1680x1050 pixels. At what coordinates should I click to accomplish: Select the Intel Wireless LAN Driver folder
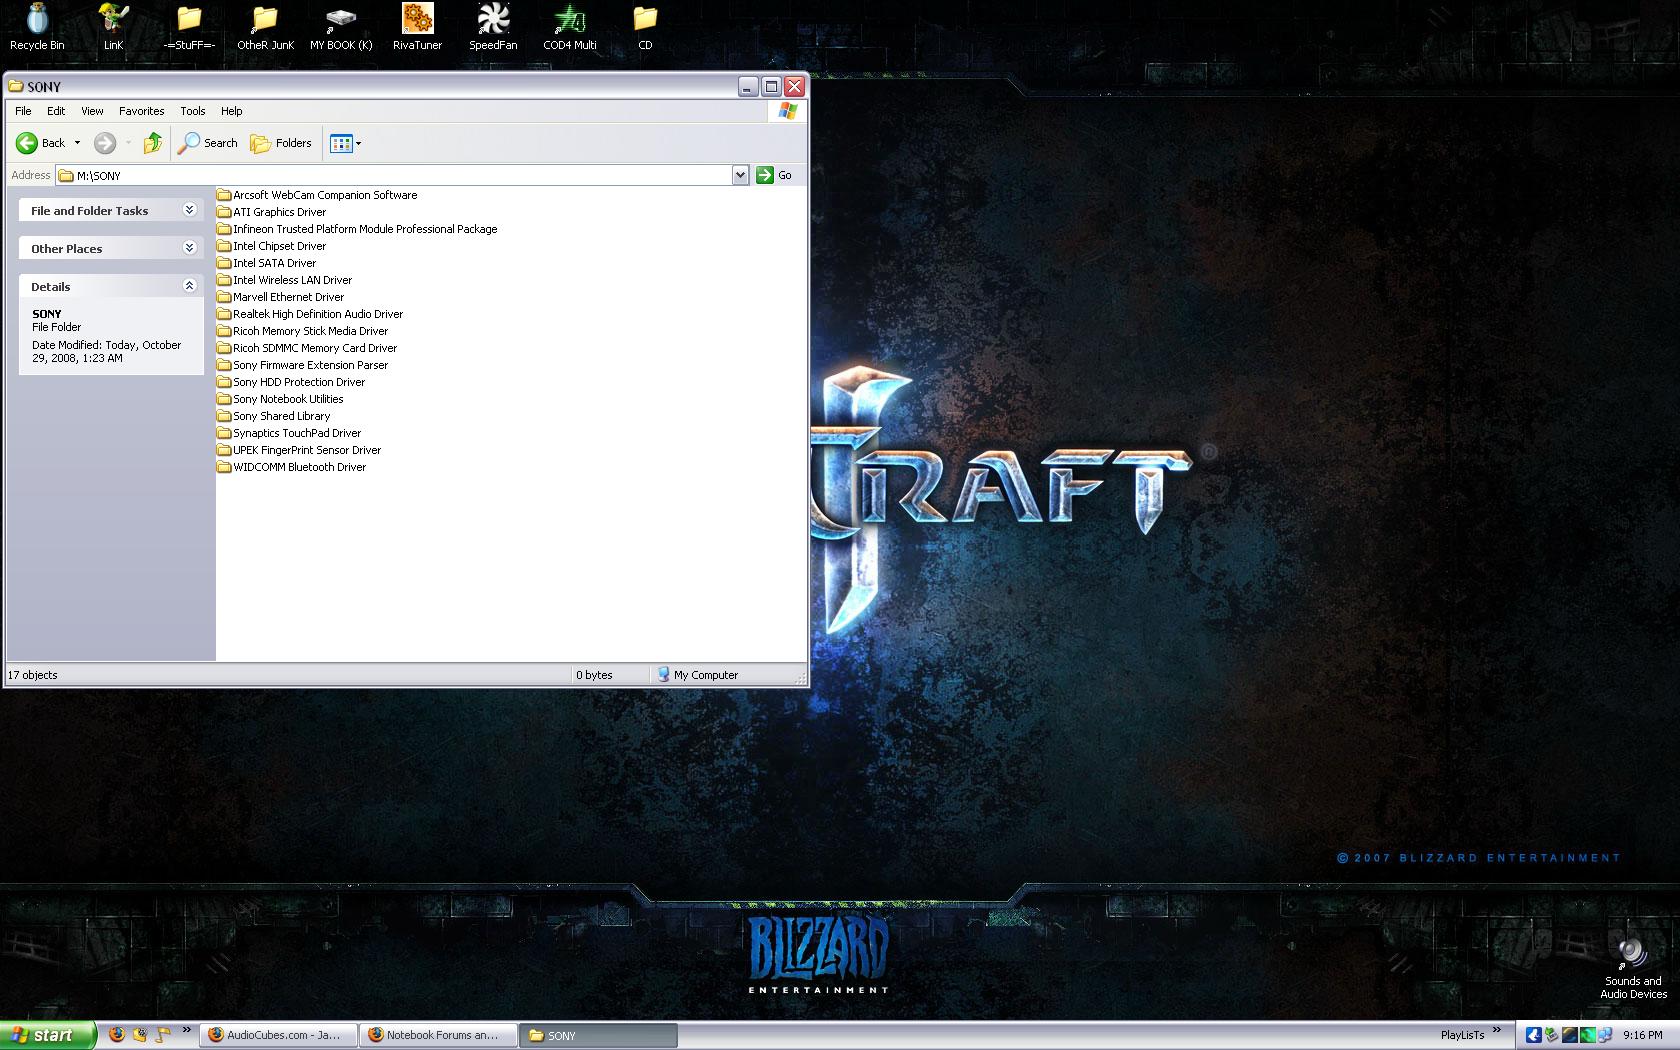285,280
